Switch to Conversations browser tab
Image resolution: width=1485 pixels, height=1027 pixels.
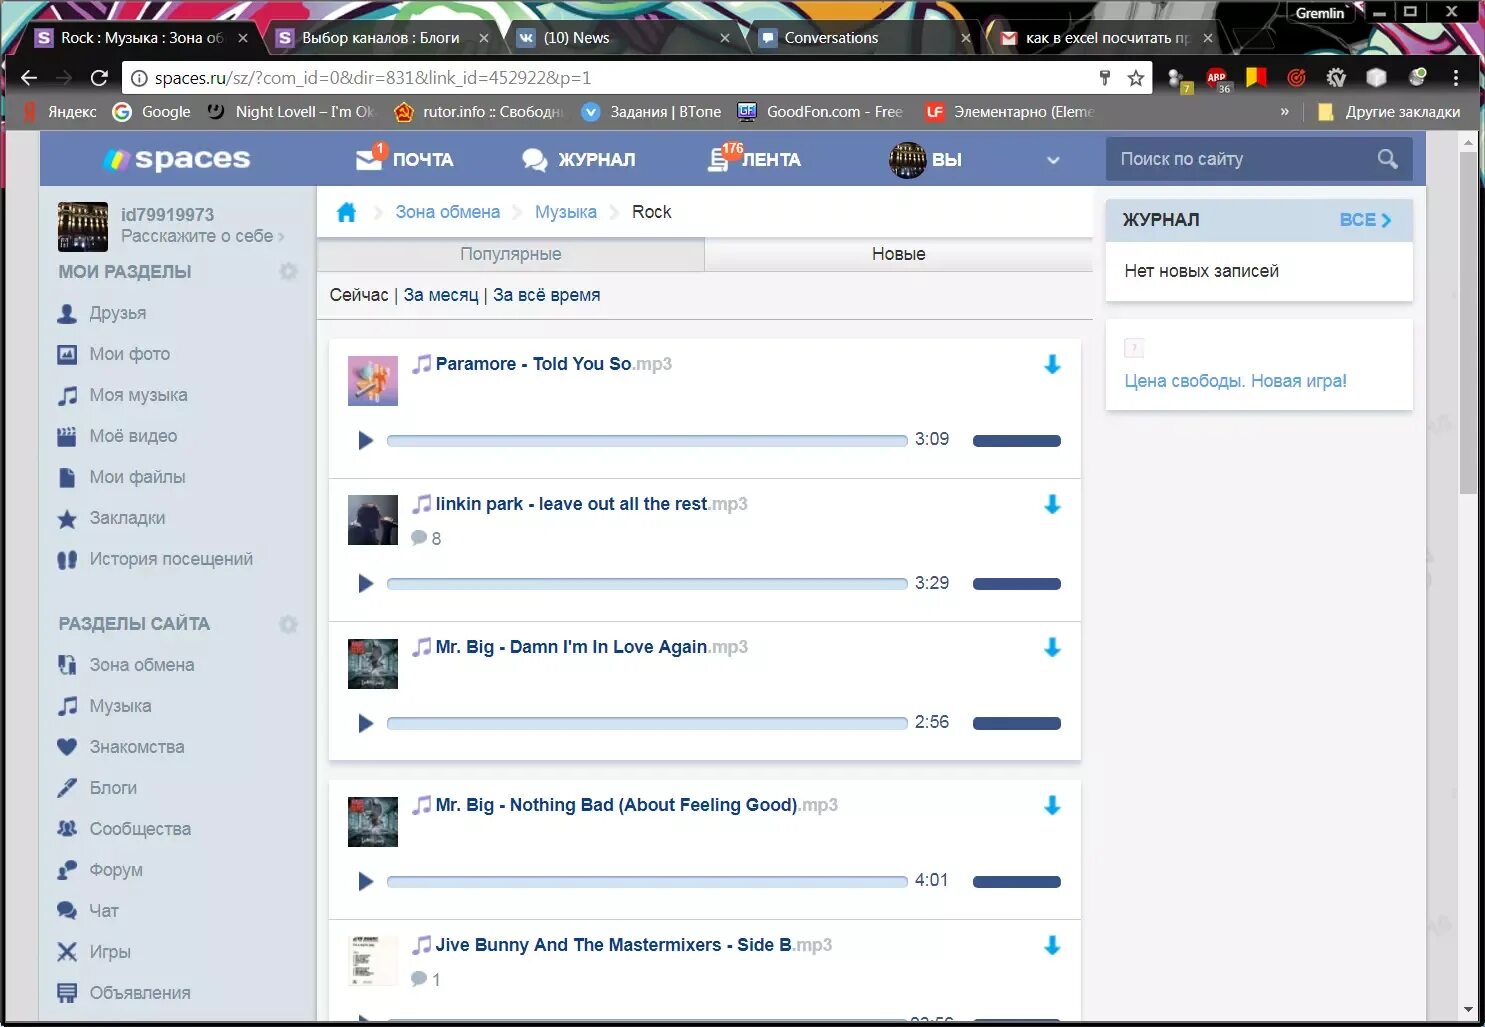(863, 38)
